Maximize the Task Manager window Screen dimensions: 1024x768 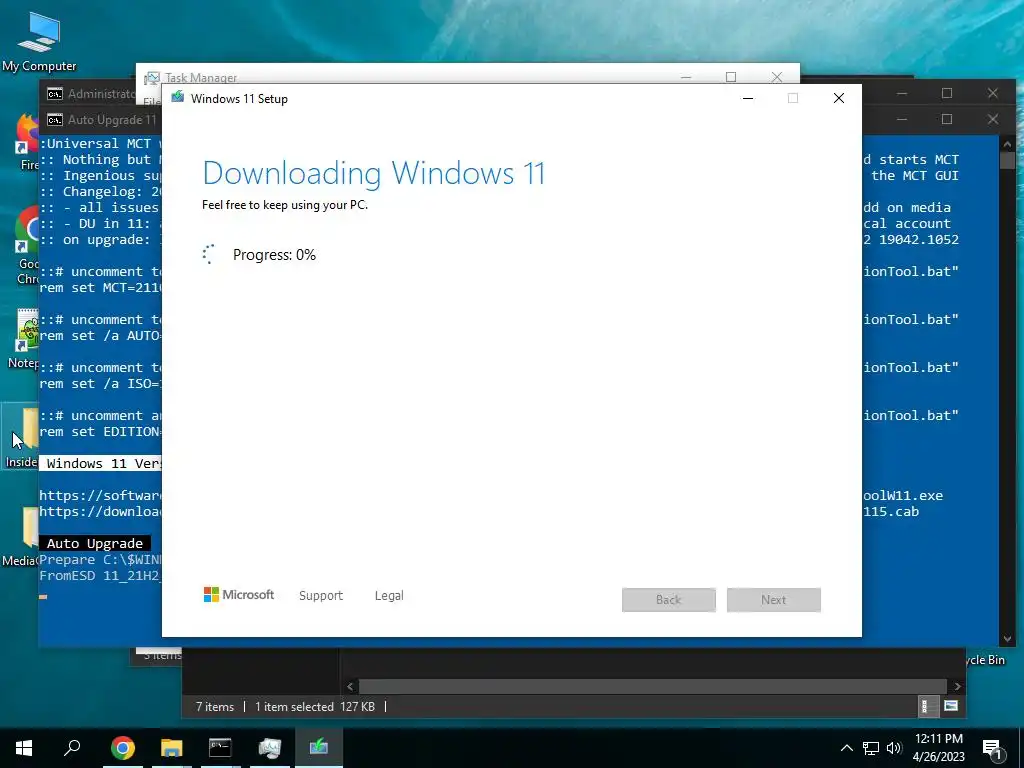point(731,77)
